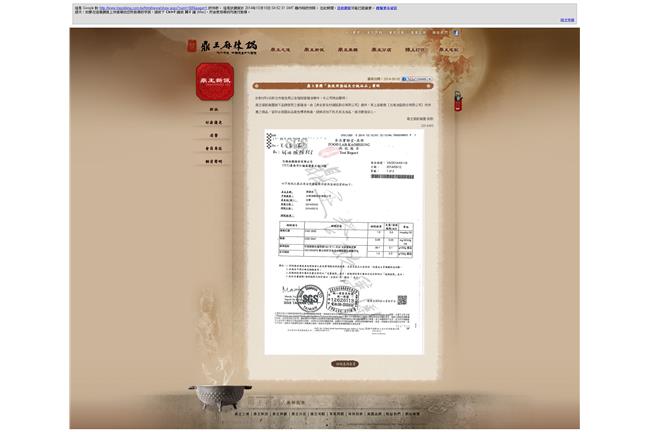650x432 pixels.
Task: Open the Facebook icon in the top-right header
Action: tap(456, 33)
